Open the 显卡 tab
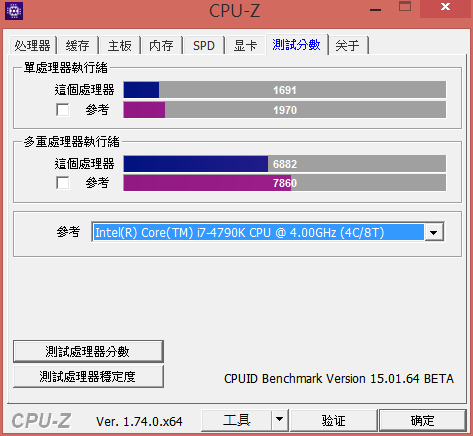This screenshot has height=436, width=473. (x=245, y=45)
